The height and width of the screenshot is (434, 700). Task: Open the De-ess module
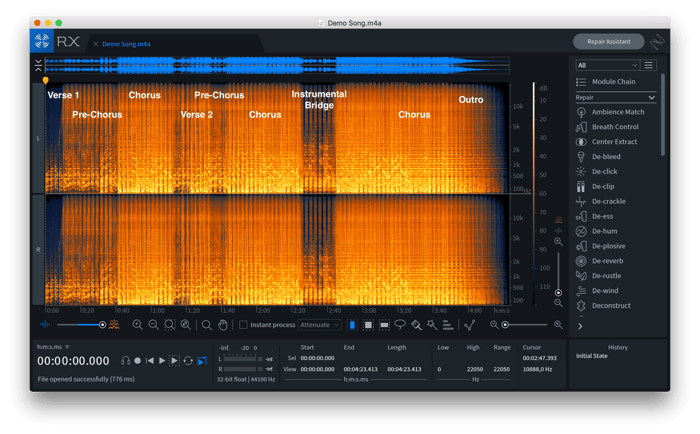[x=595, y=216]
